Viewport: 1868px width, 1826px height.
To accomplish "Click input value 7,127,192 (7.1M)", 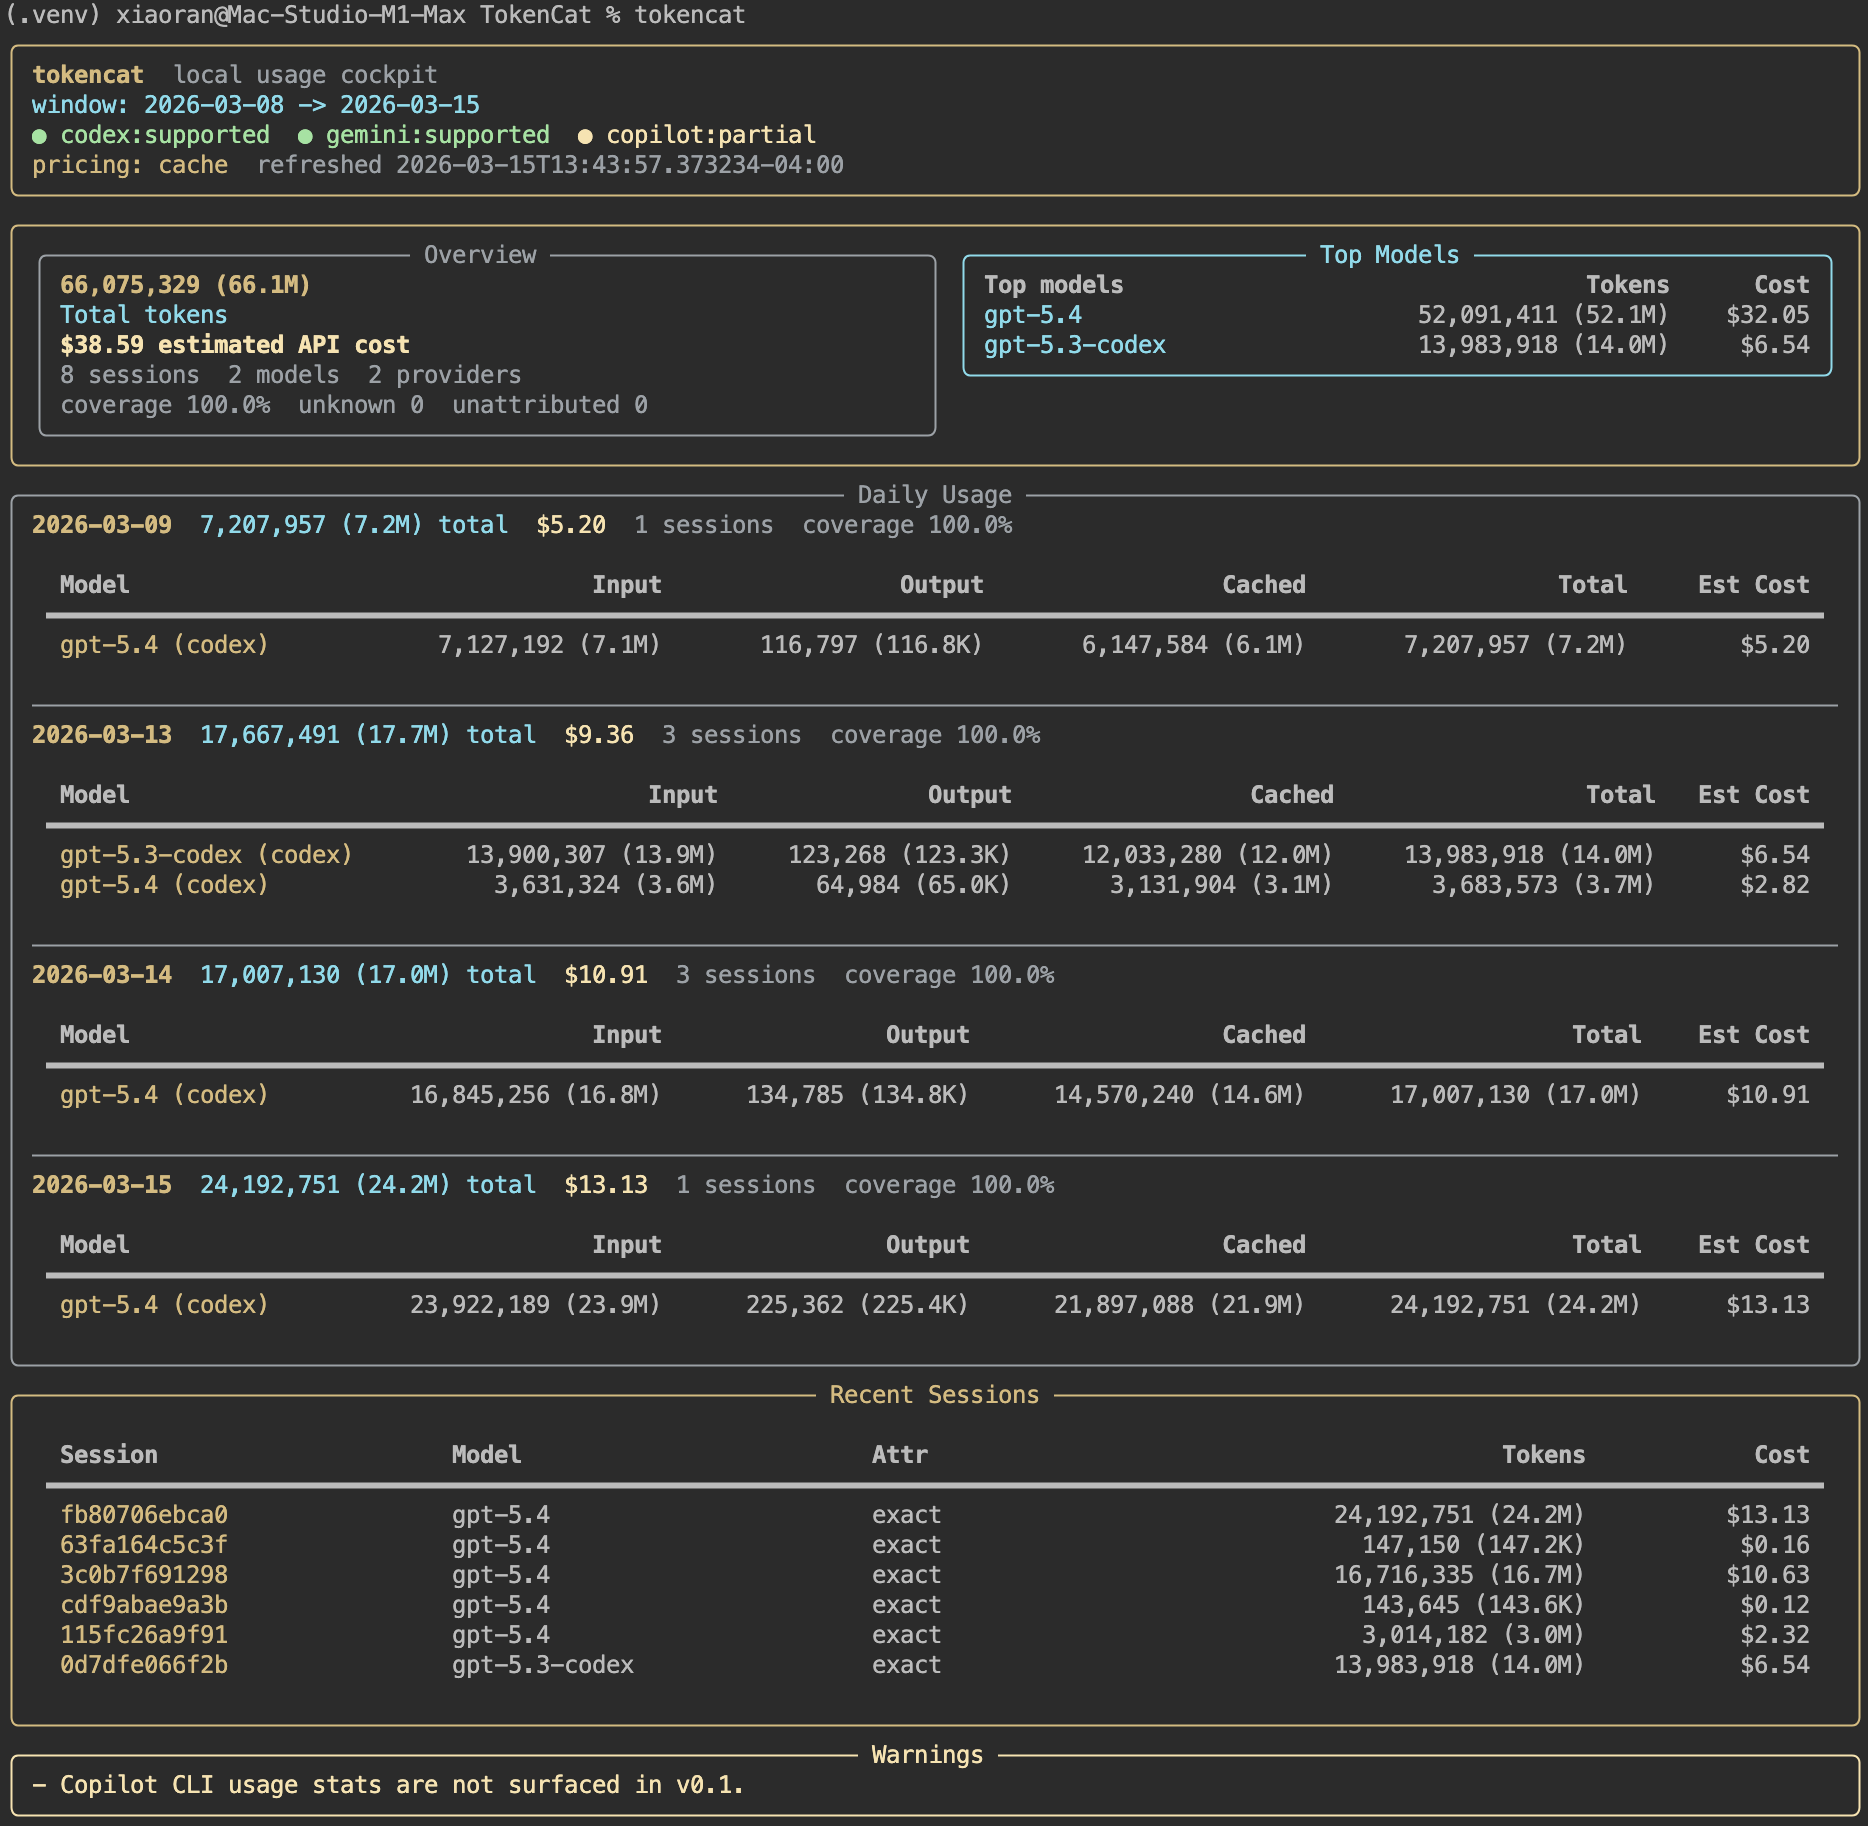I will coord(549,645).
